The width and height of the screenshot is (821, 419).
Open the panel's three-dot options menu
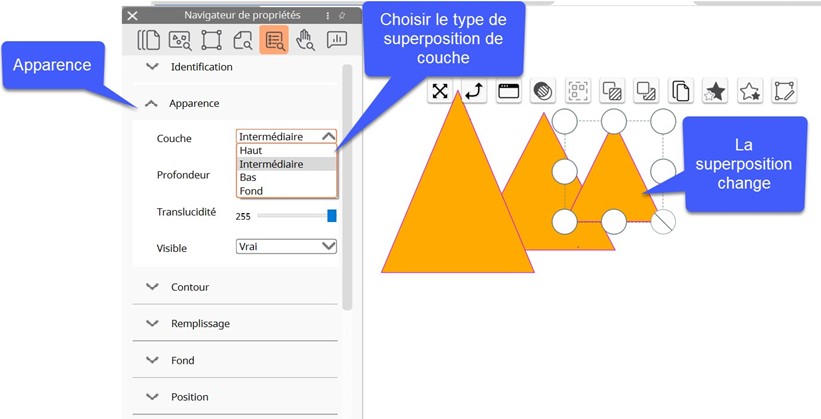point(328,16)
